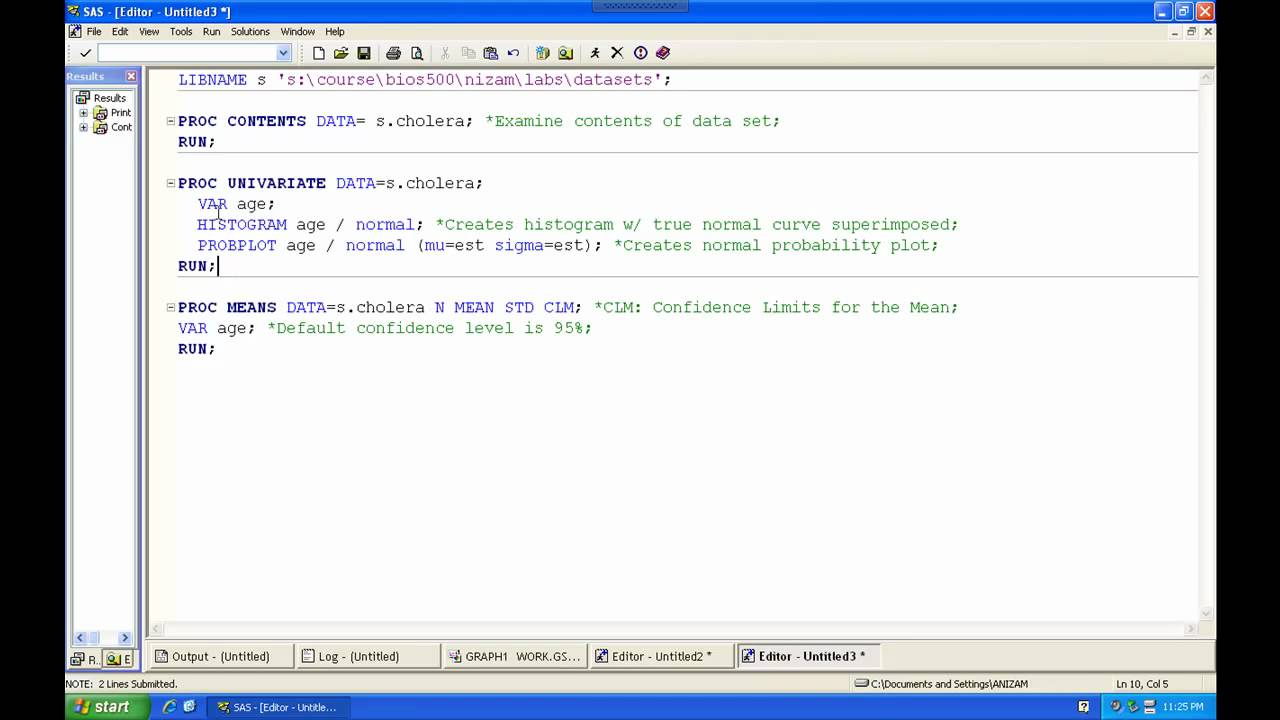Undo the last edit
This screenshot has height=720, width=1280.
[x=513, y=53]
